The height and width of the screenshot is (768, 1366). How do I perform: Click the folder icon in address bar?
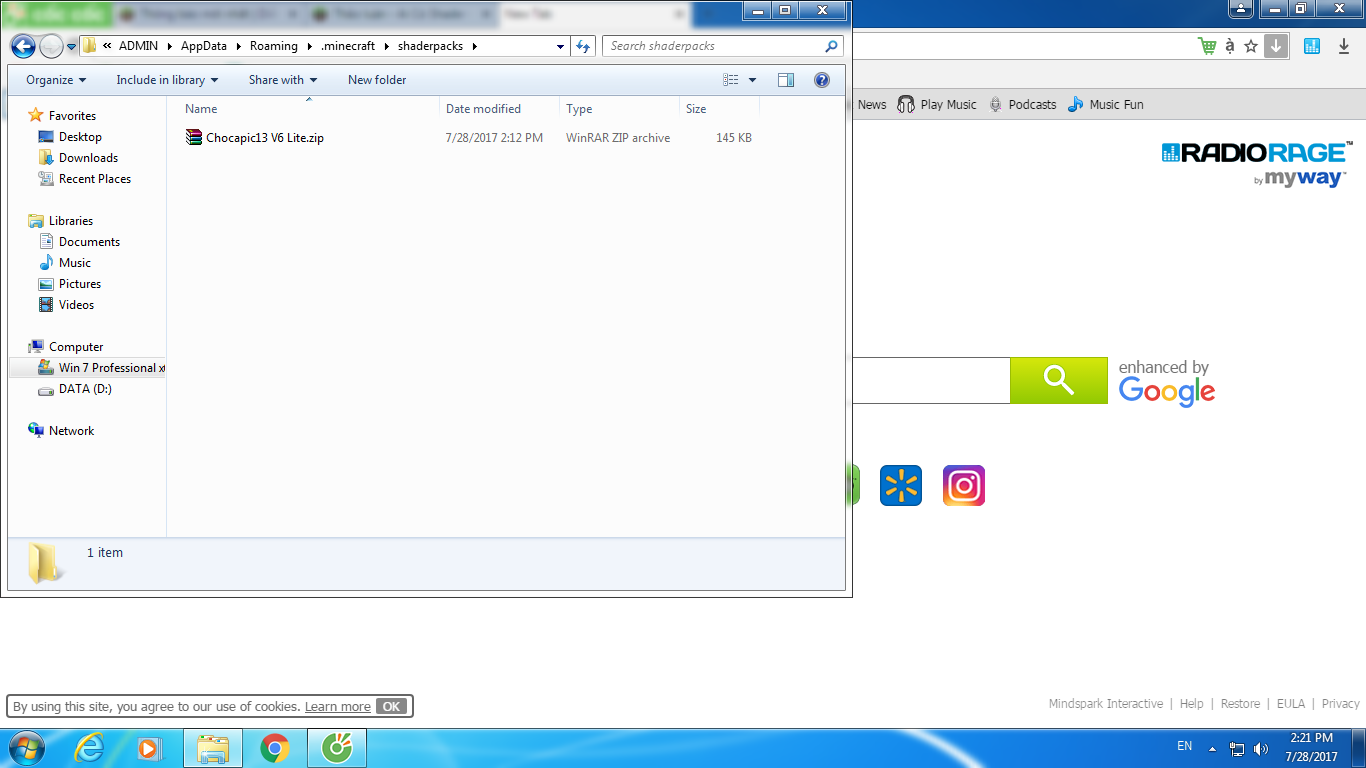point(89,46)
